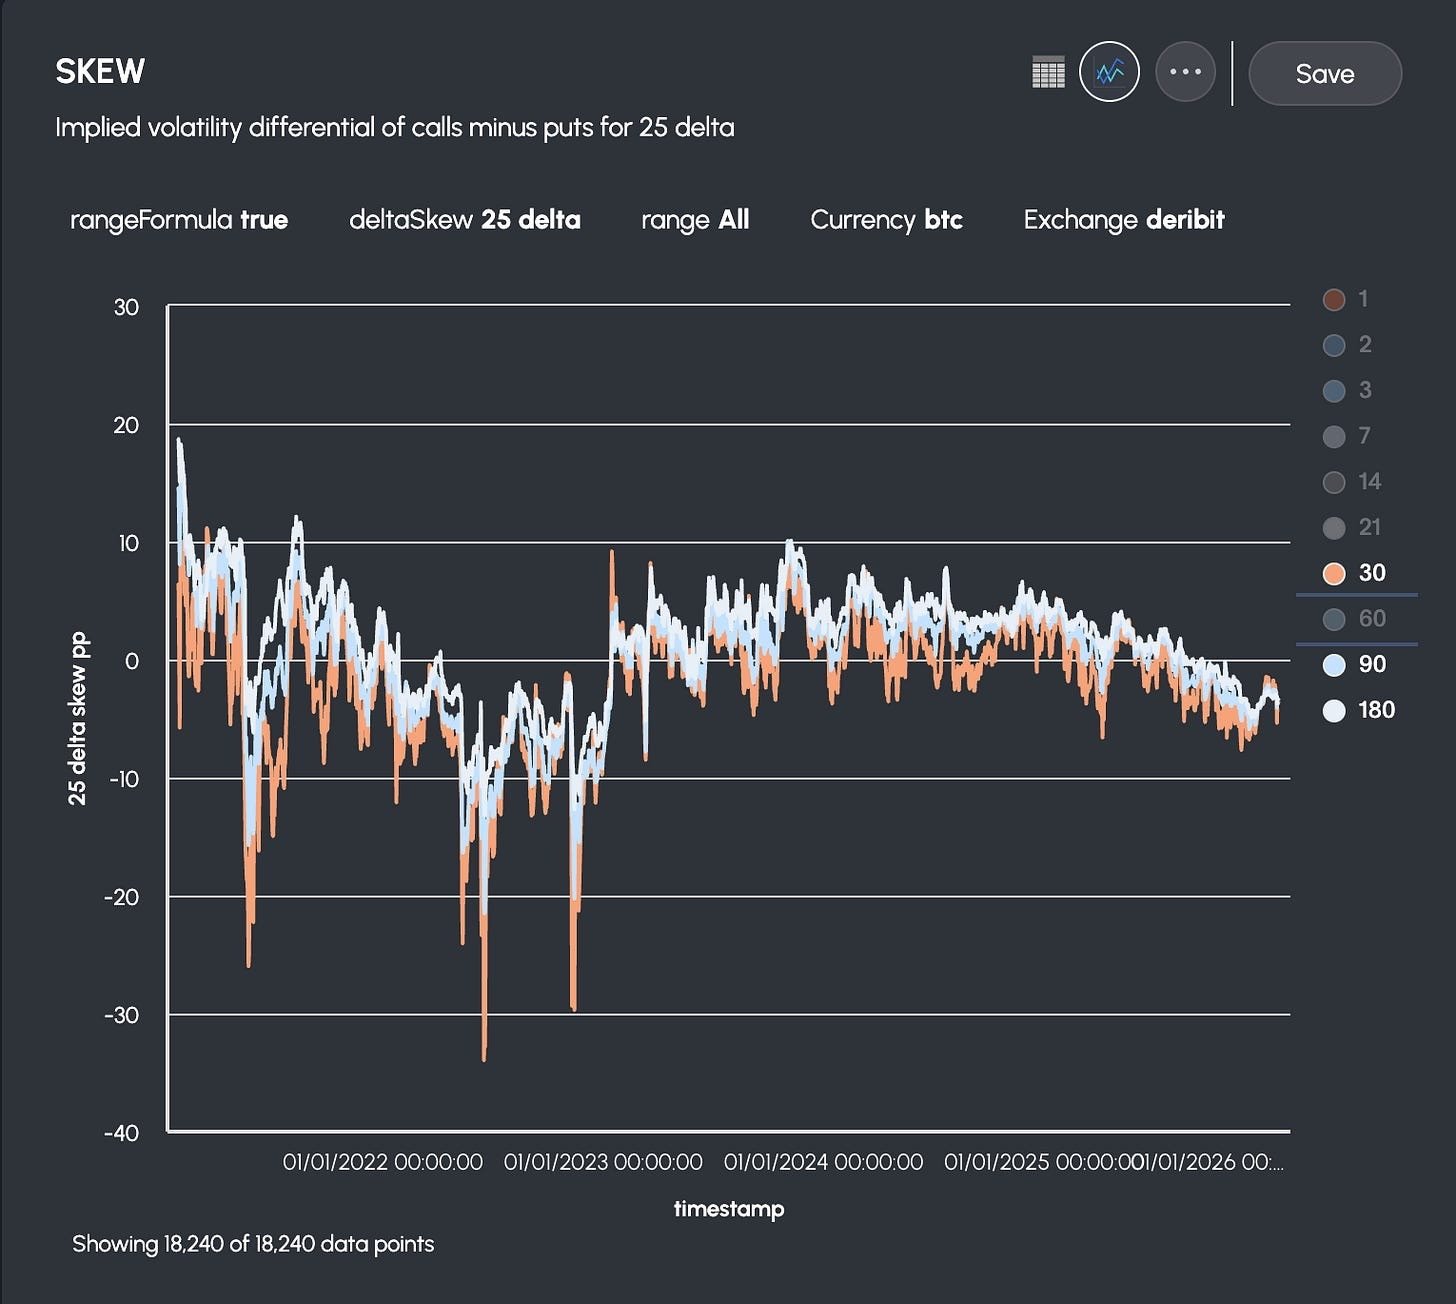This screenshot has height=1304, width=1456.
Task: Click the SKEW chart title
Action: [x=100, y=70]
